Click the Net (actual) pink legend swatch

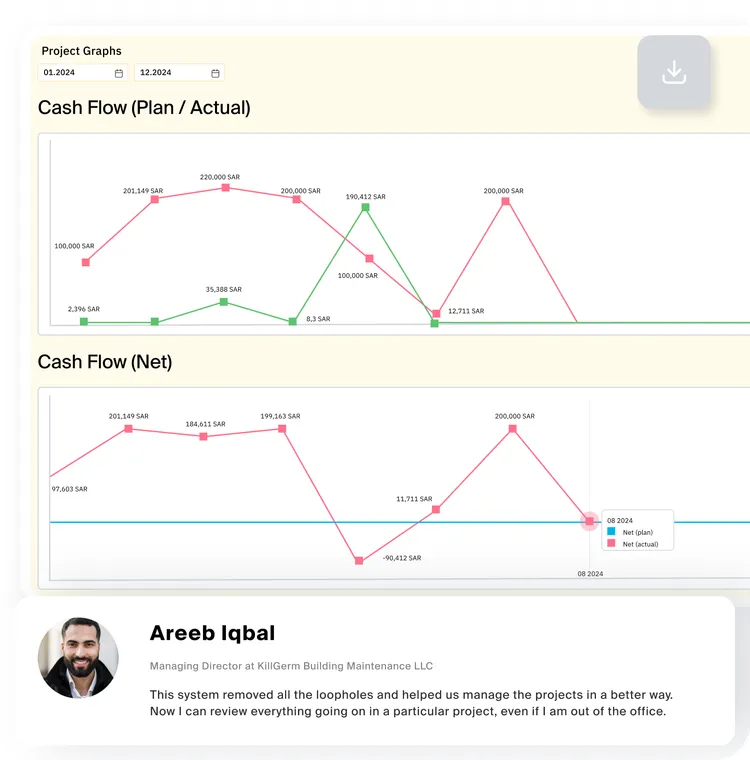[611, 543]
